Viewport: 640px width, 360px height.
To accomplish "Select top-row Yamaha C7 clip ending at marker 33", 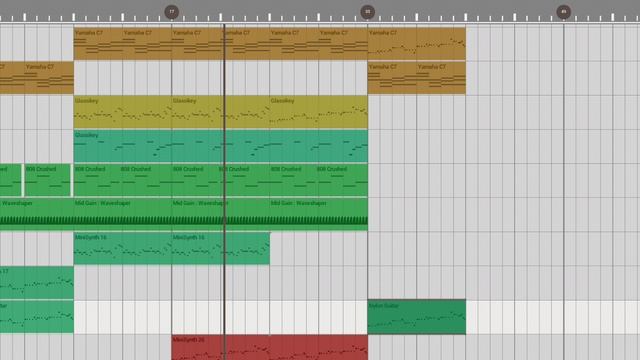I will click(x=343, y=44).
